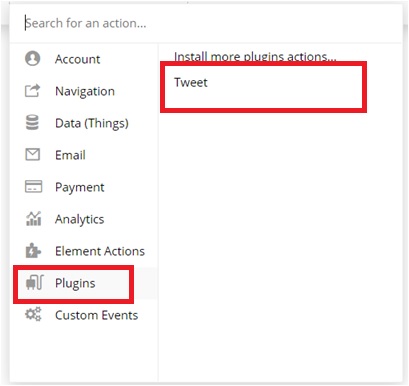The width and height of the screenshot is (409, 386).
Task: Click the Navigation arrow icon
Action: tap(33, 90)
